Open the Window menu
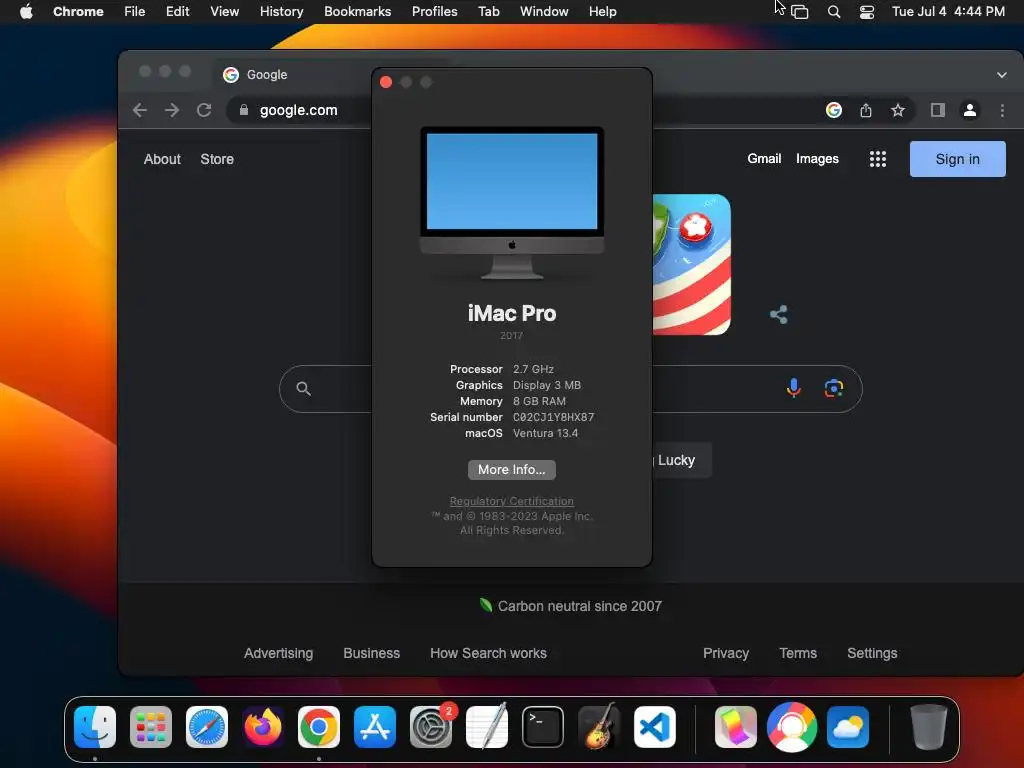Screen dimensions: 1024x768 click(x=544, y=11)
